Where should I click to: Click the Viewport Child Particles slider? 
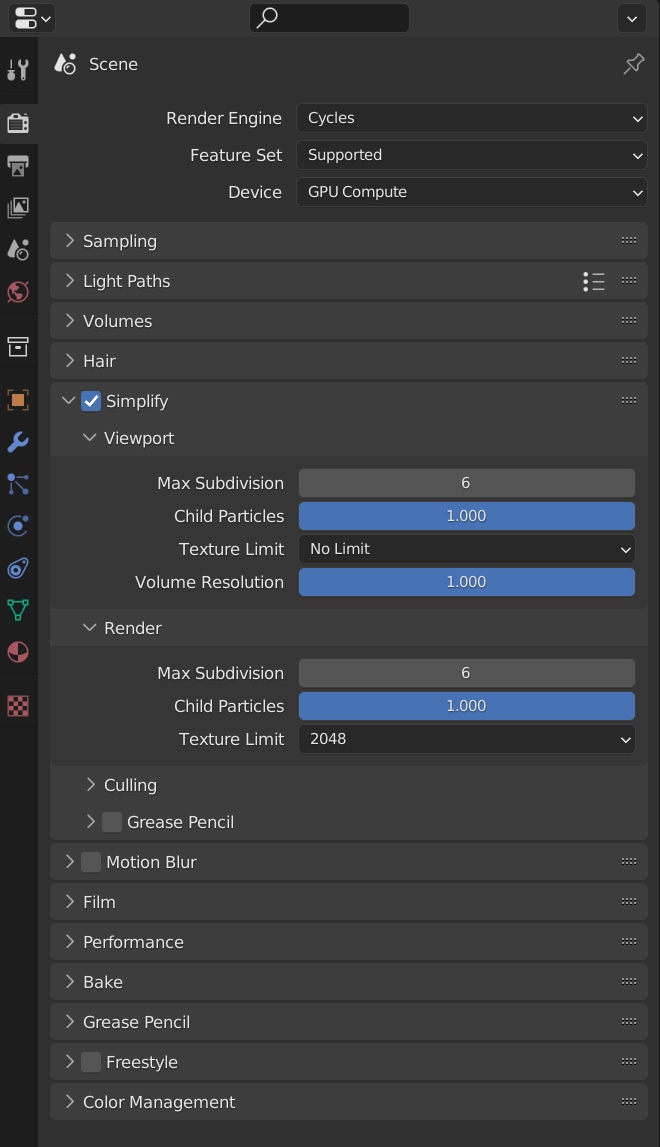466,516
